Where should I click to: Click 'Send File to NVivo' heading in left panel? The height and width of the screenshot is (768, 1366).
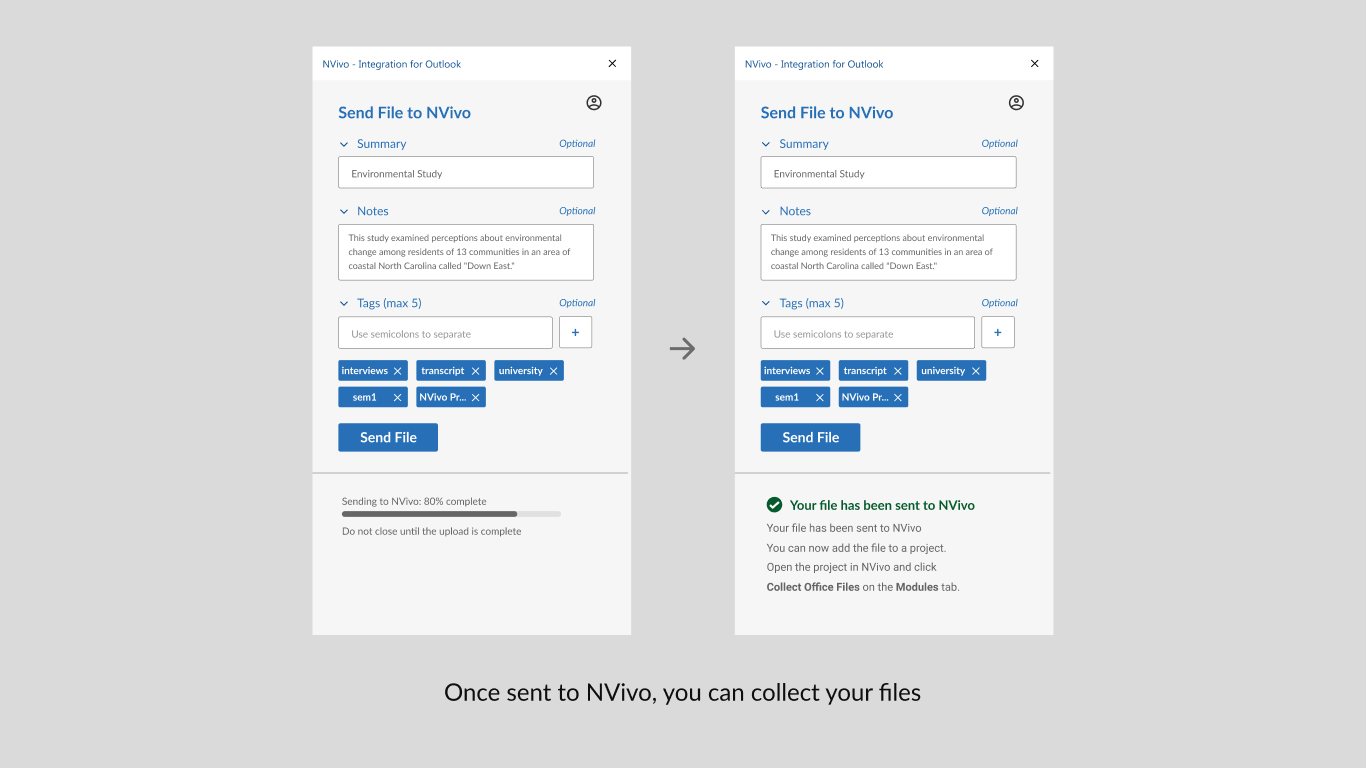coord(404,113)
